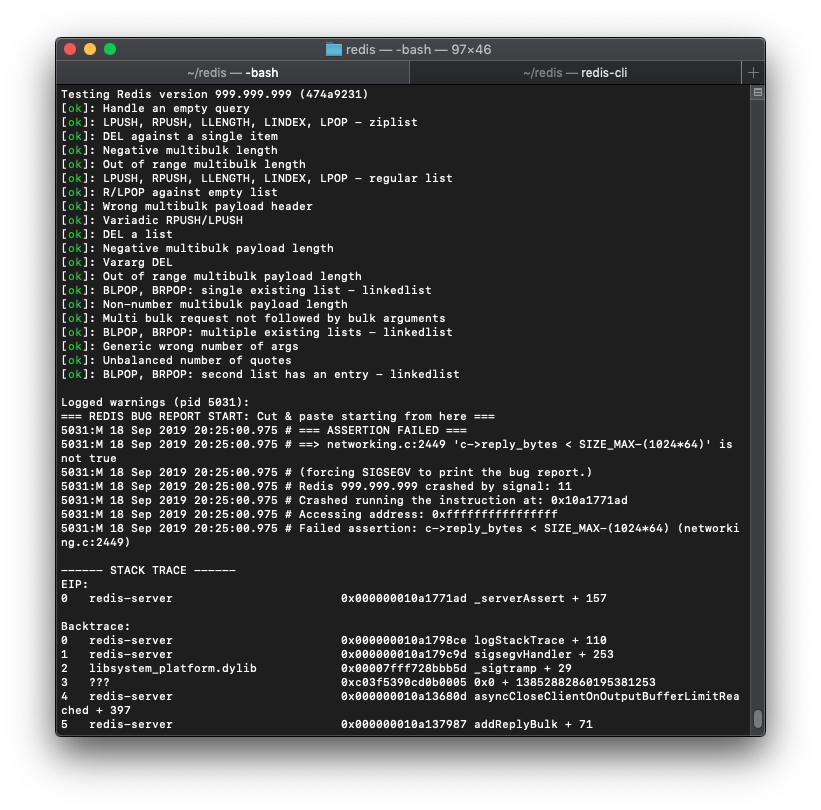The width and height of the screenshot is (821, 810).
Task: Close the Terminal window with red button
Action: tap(70, 49)
